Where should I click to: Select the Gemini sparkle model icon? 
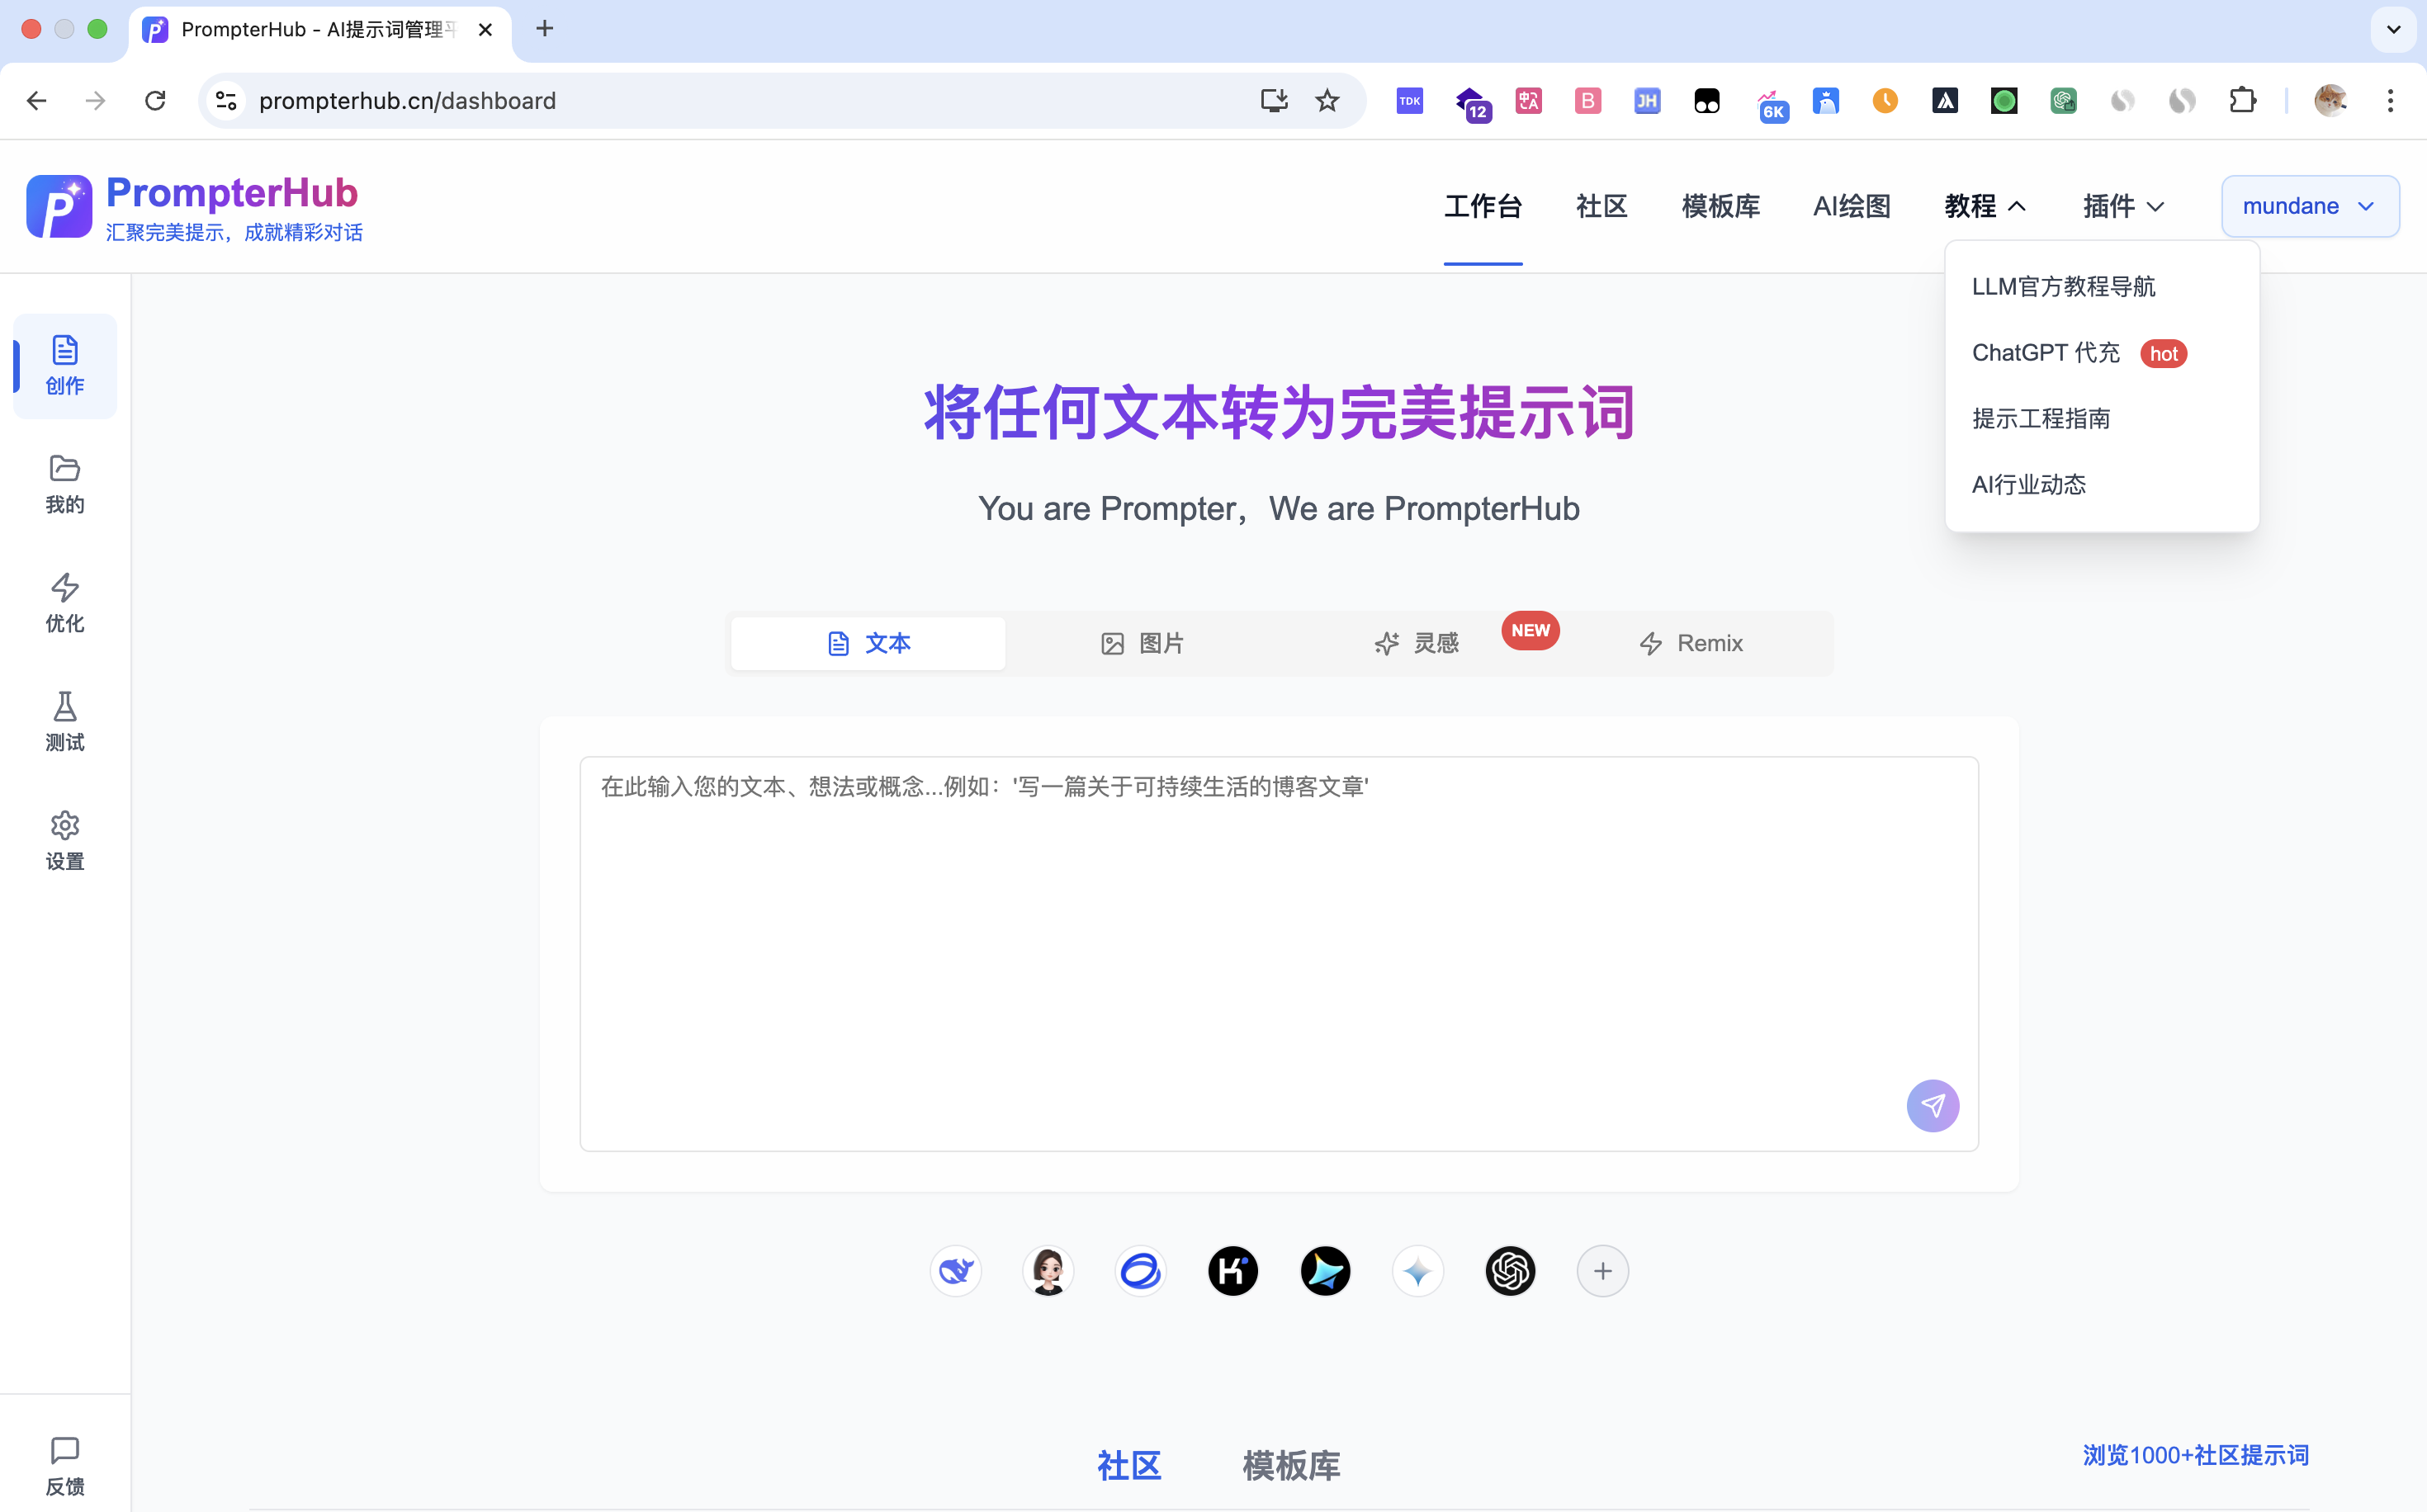click(x=1417, y=1271)
